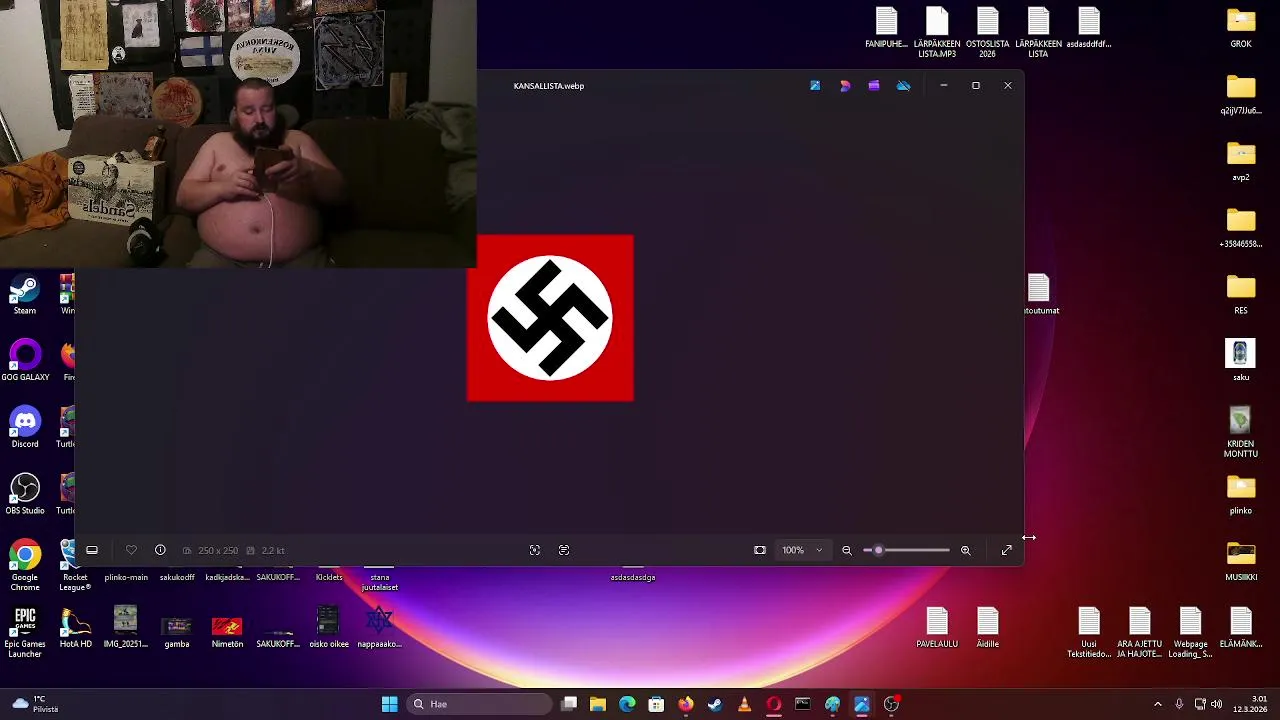Toggle the filmstrip view icon in Photos
Viewport: 1280px width, 720px height.
coord(92,550)
